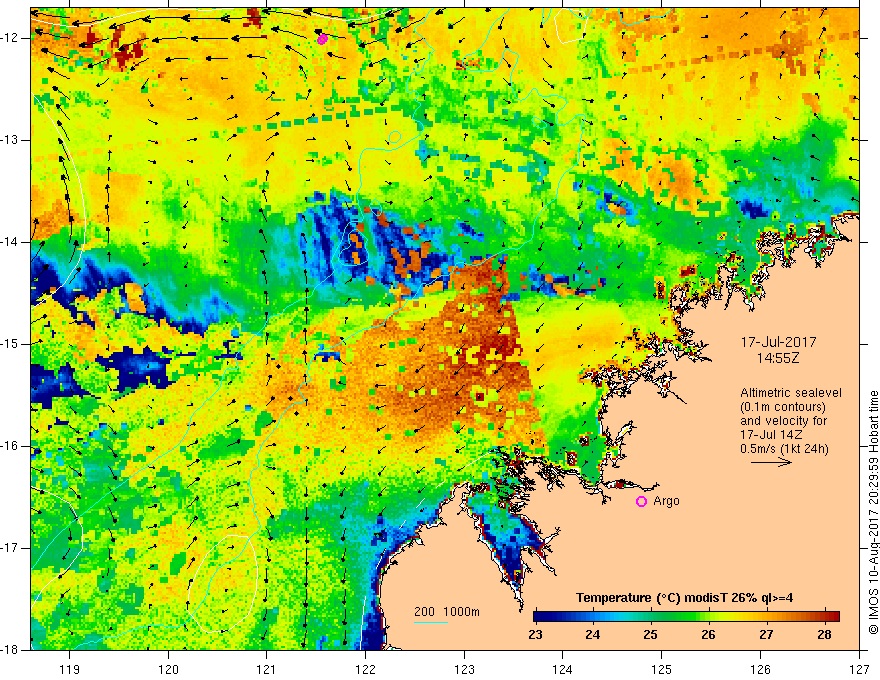Click latitude axis label '-15'
880x680 pixels.
coord(11,344)
